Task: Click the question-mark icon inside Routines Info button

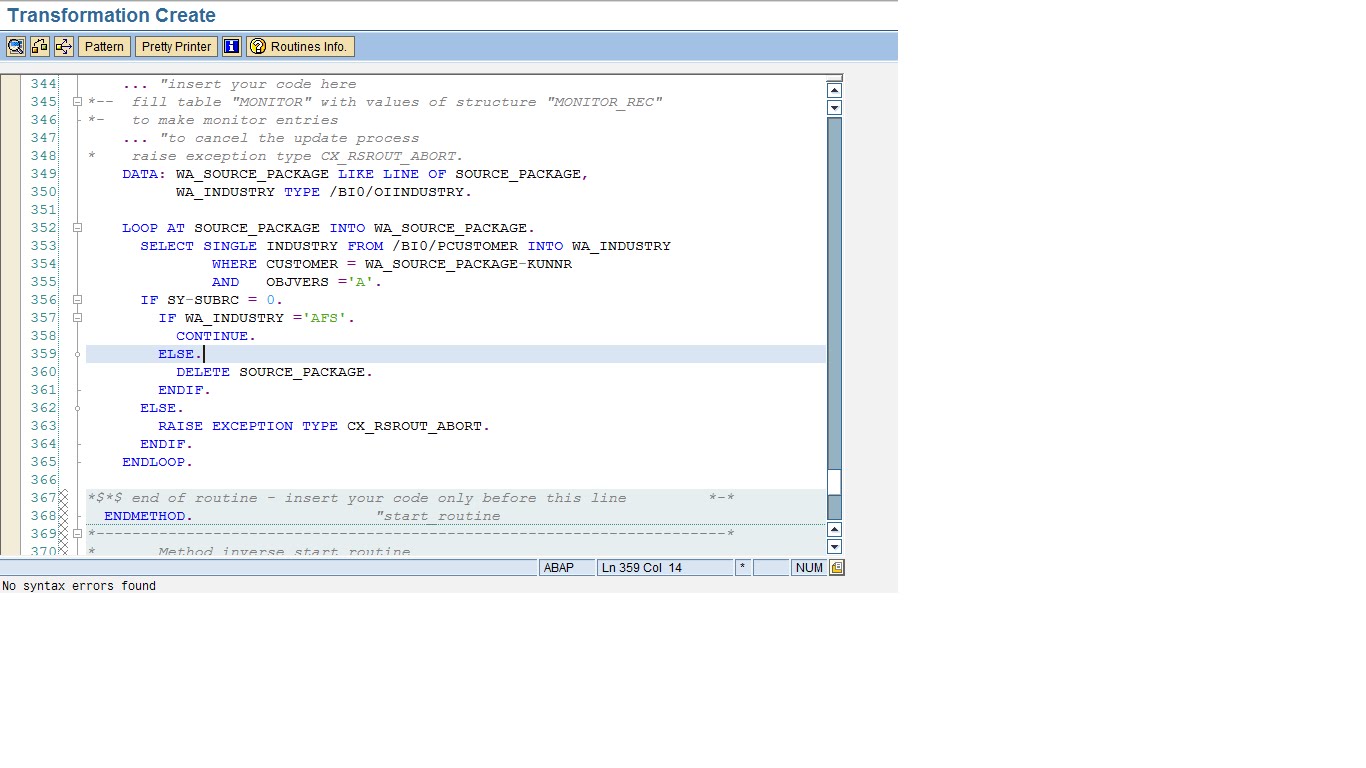Action: tap(259, 45)
